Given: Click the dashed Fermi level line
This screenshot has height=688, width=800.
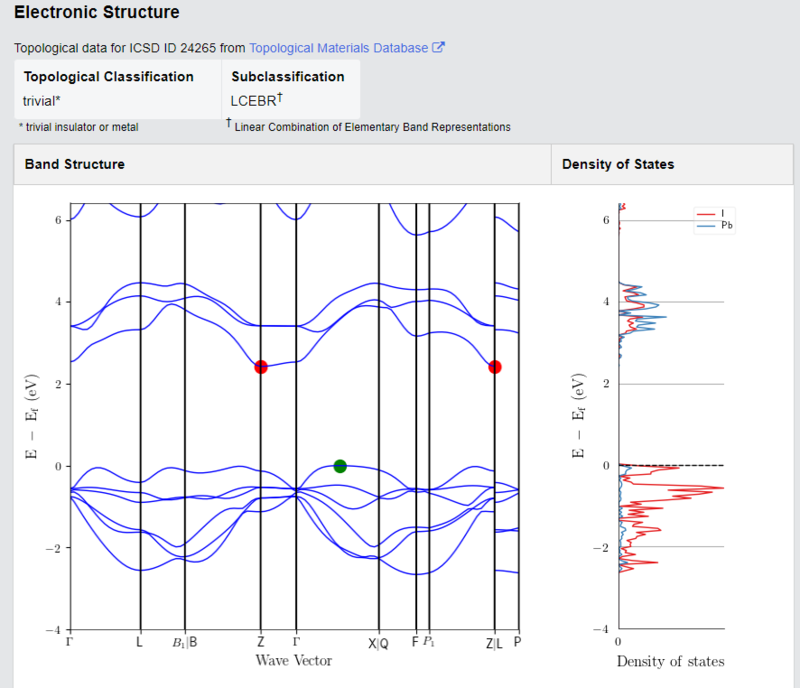Looking at the screenshot, I should 671,465.
